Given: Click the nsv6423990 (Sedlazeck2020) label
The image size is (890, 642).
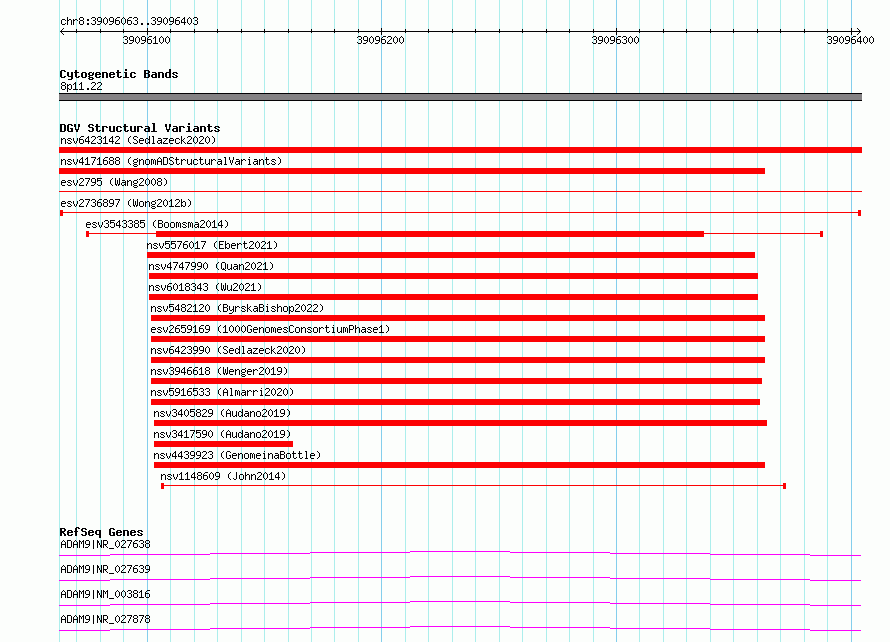Looking at the screenshot, I should click(x=228, y=350).
